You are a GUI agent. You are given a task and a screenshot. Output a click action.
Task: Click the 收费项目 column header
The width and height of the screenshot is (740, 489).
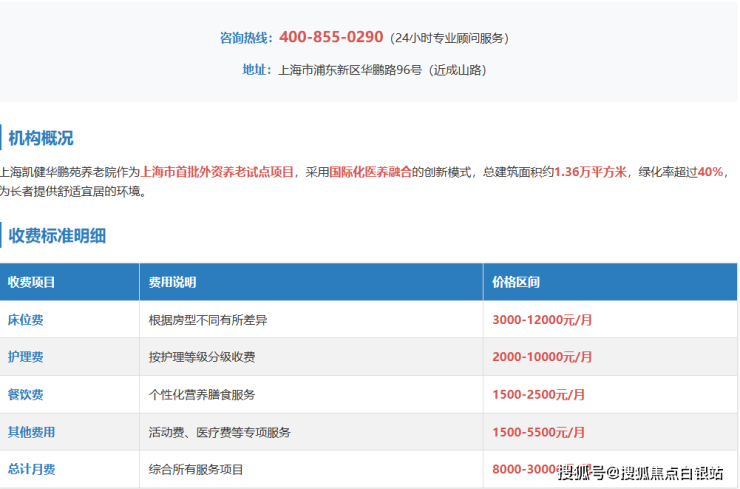pos(32,282)
